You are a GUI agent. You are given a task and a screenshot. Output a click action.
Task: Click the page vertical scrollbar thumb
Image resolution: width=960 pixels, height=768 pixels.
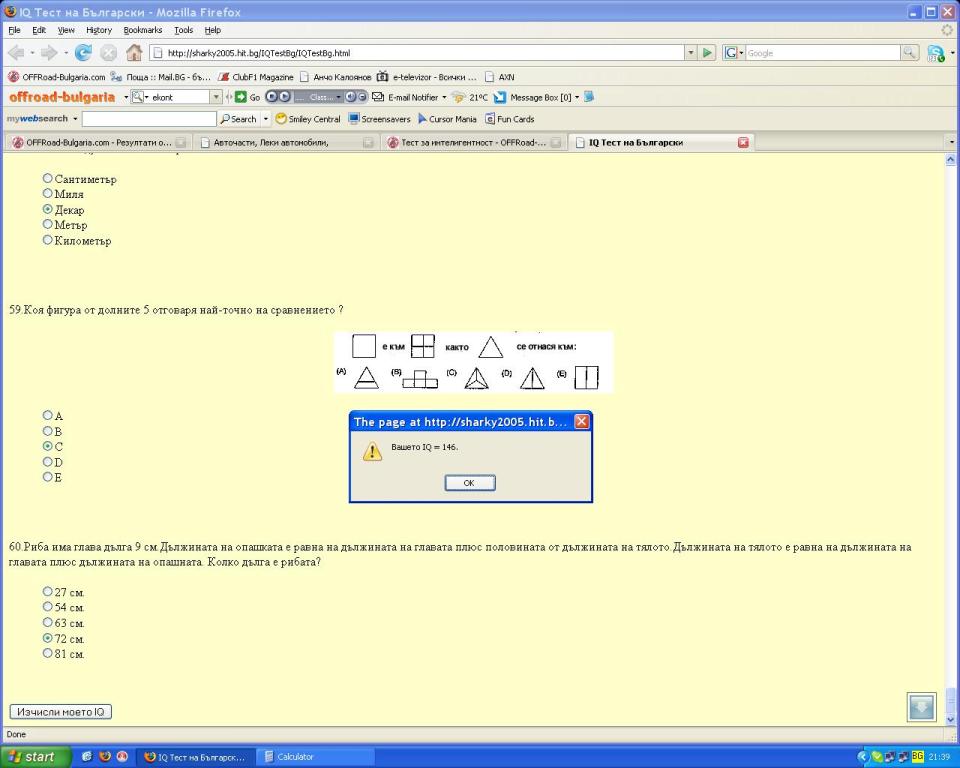tap(950, 700)
